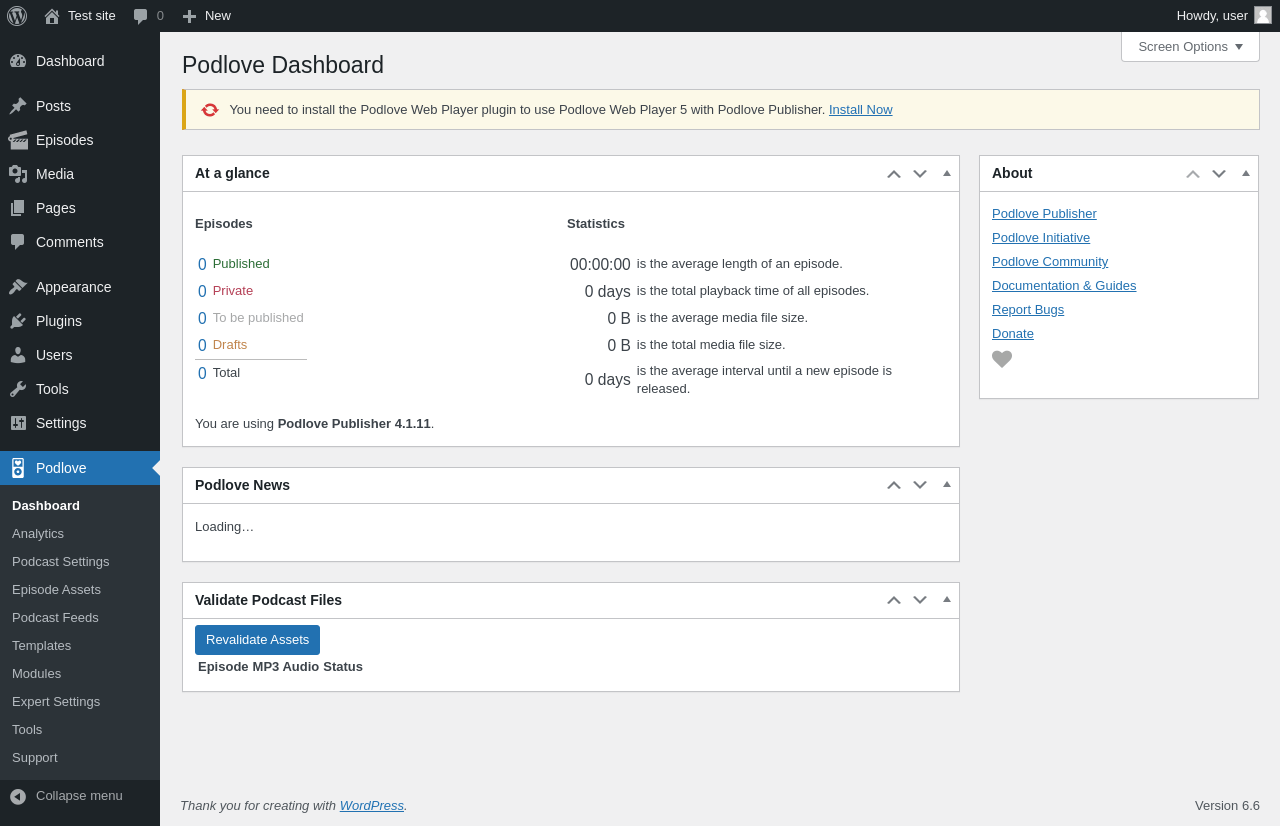
Task: Open the Appearance menu
Action: click(73, 287)
